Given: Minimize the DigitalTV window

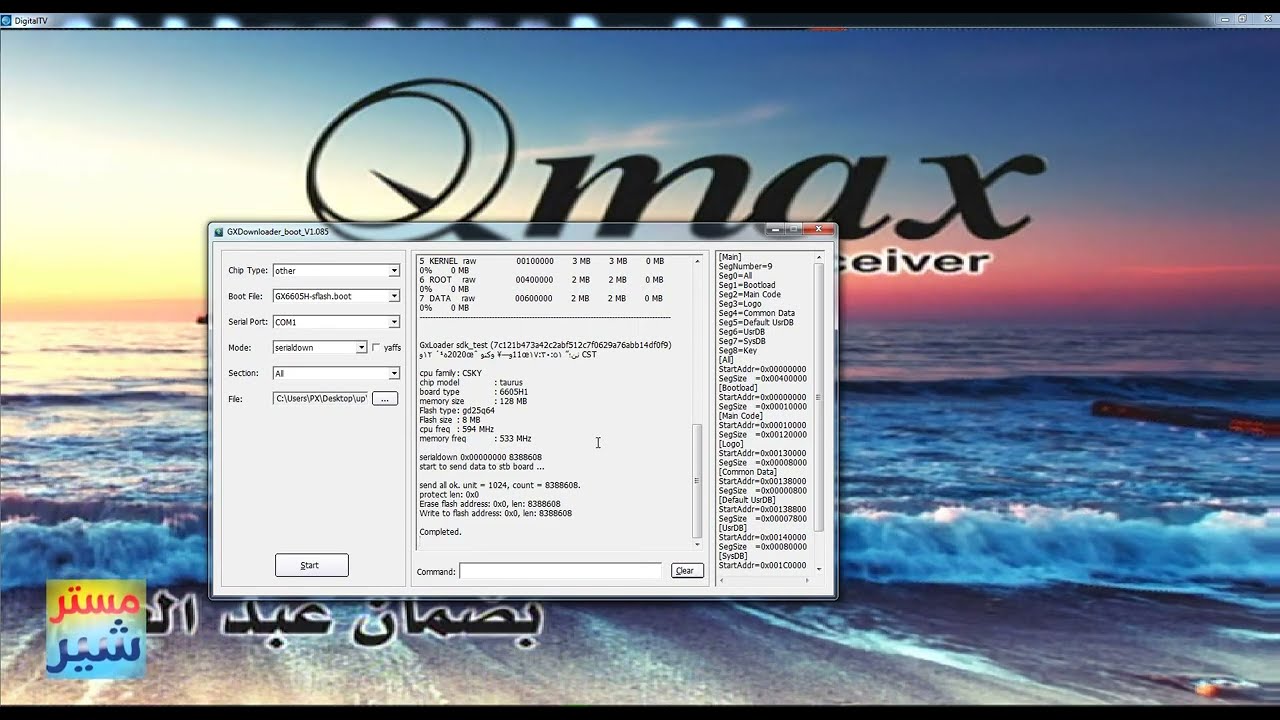Looking at the screenshot, I should (x=1227, y=19).
